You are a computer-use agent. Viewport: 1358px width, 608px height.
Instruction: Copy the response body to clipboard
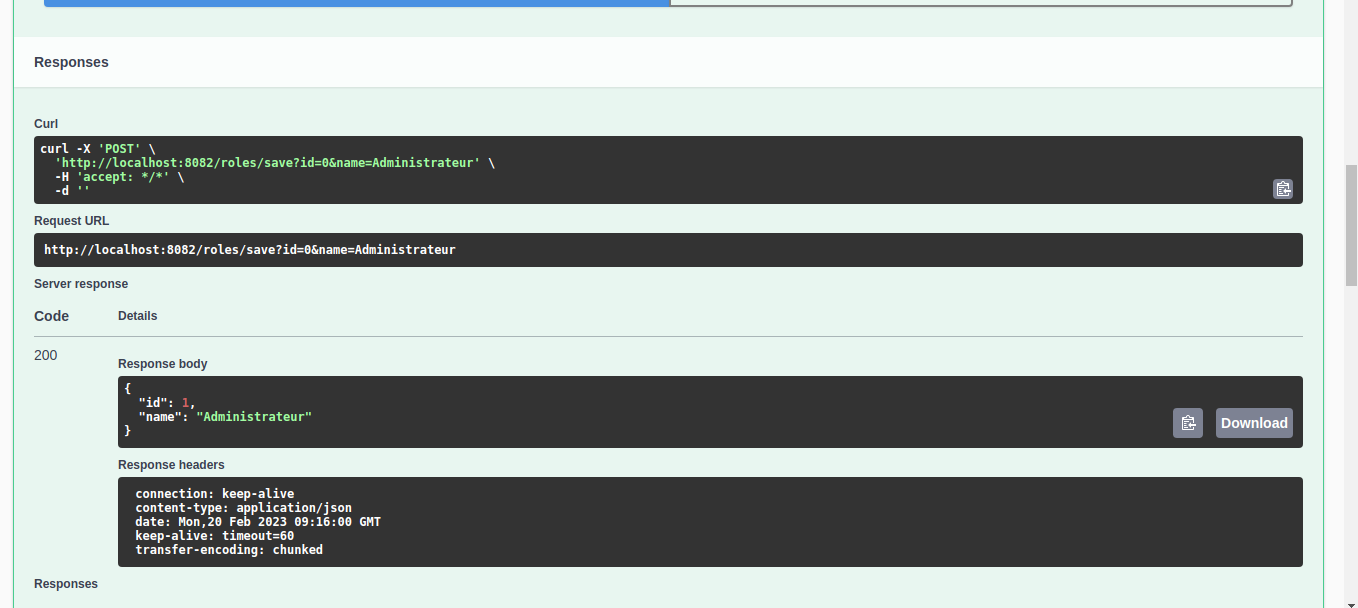click(1188, 423)
